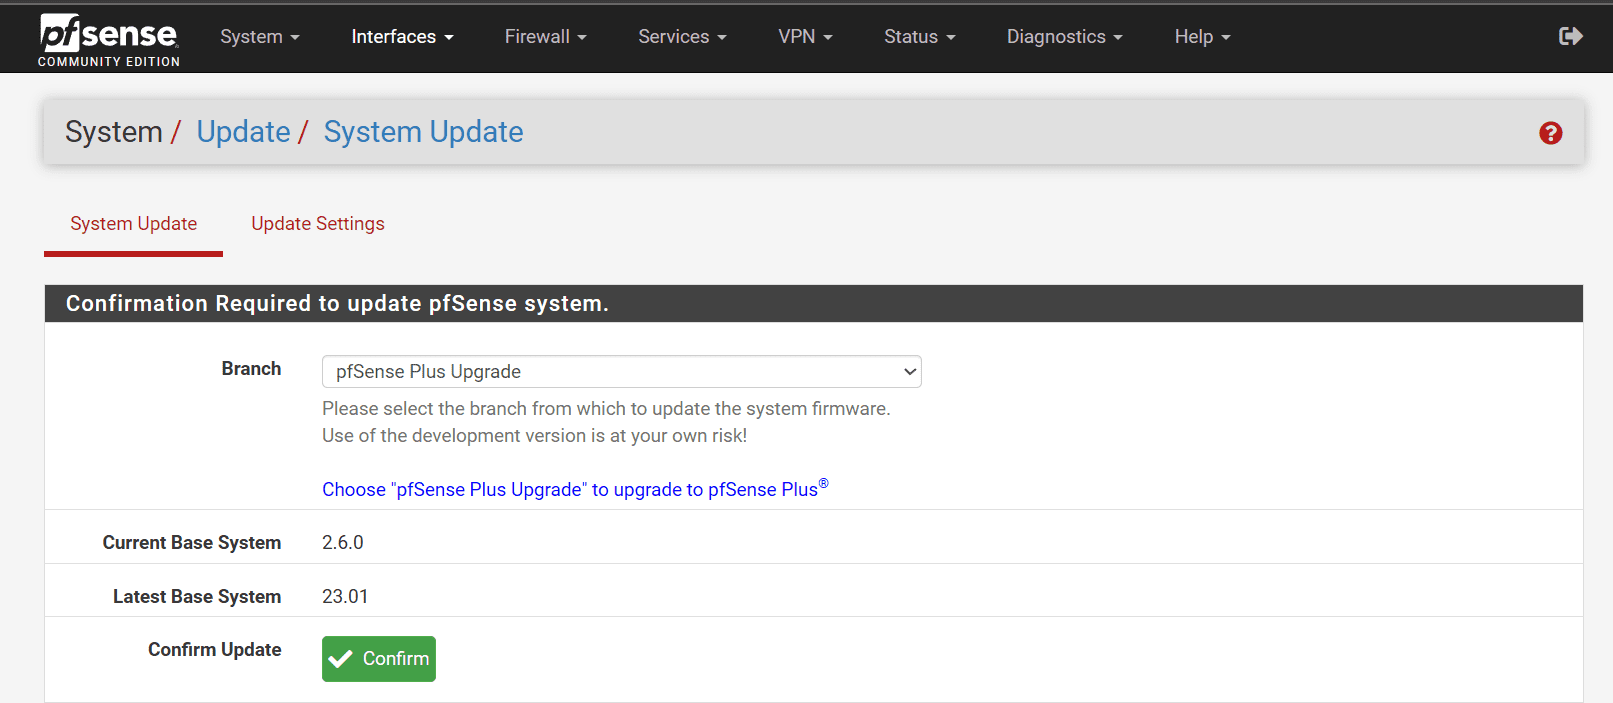Open the System menu
Viewport: 1613px width, 703px height.
coord(259,37)
